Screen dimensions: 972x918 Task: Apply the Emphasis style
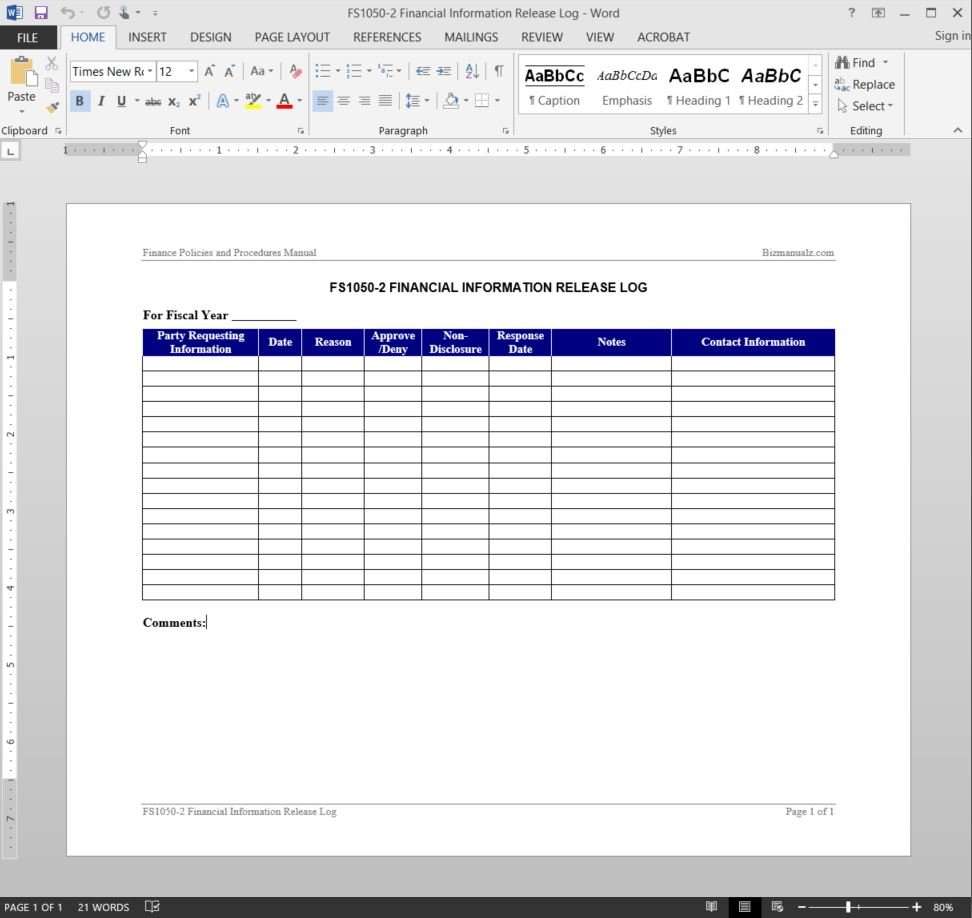pos(627,86)
